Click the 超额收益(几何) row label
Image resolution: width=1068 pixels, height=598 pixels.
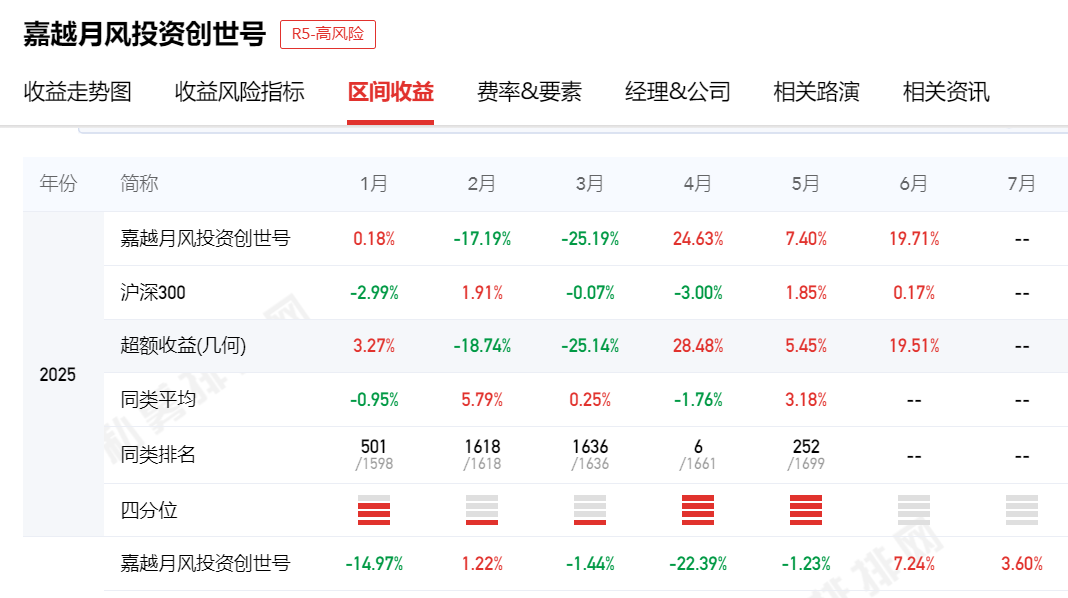click(183, 345)
